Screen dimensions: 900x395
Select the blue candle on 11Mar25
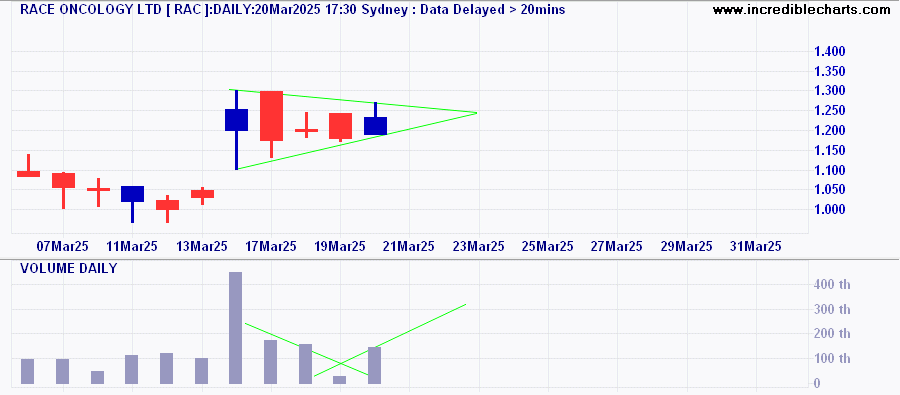[x=133, y=204]
